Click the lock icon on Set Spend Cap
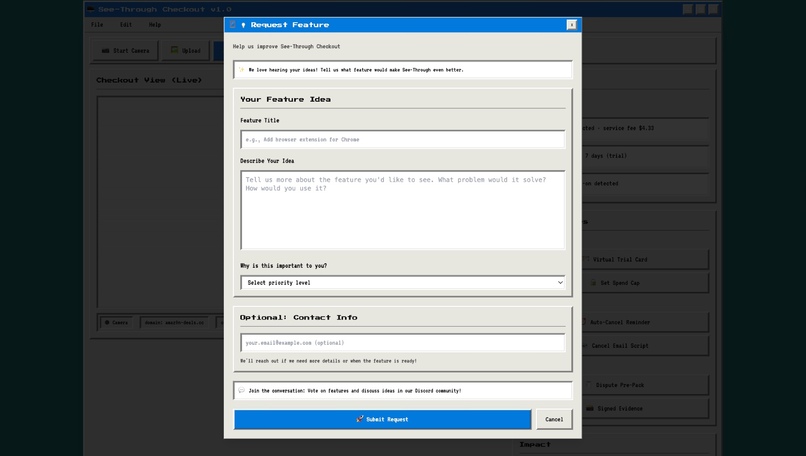The height and width of the screenshot is (456, 806). point(593,282)
